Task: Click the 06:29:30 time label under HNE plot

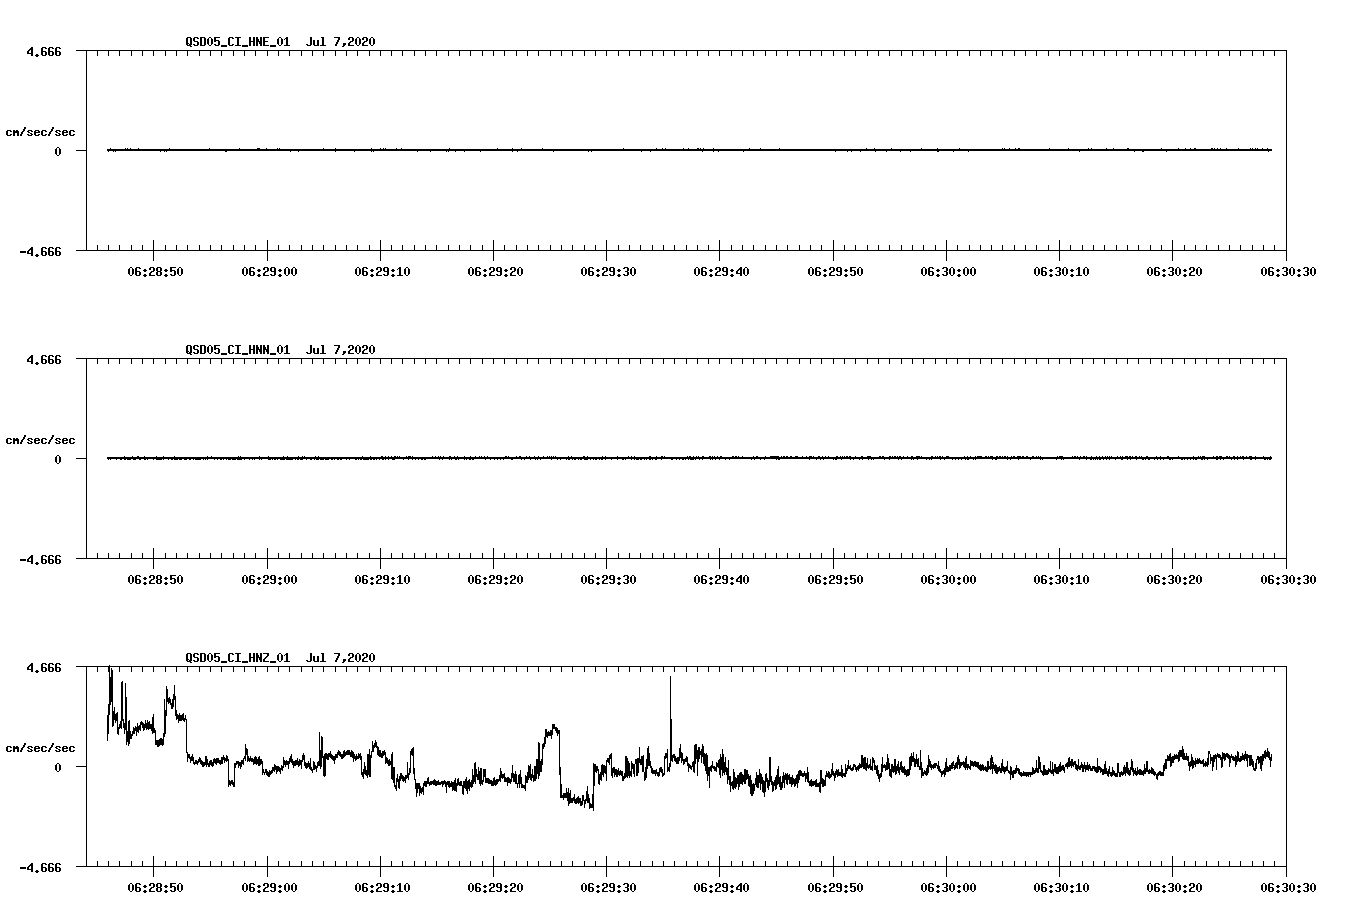Action: pyautogui.click(x=608, y=272)
